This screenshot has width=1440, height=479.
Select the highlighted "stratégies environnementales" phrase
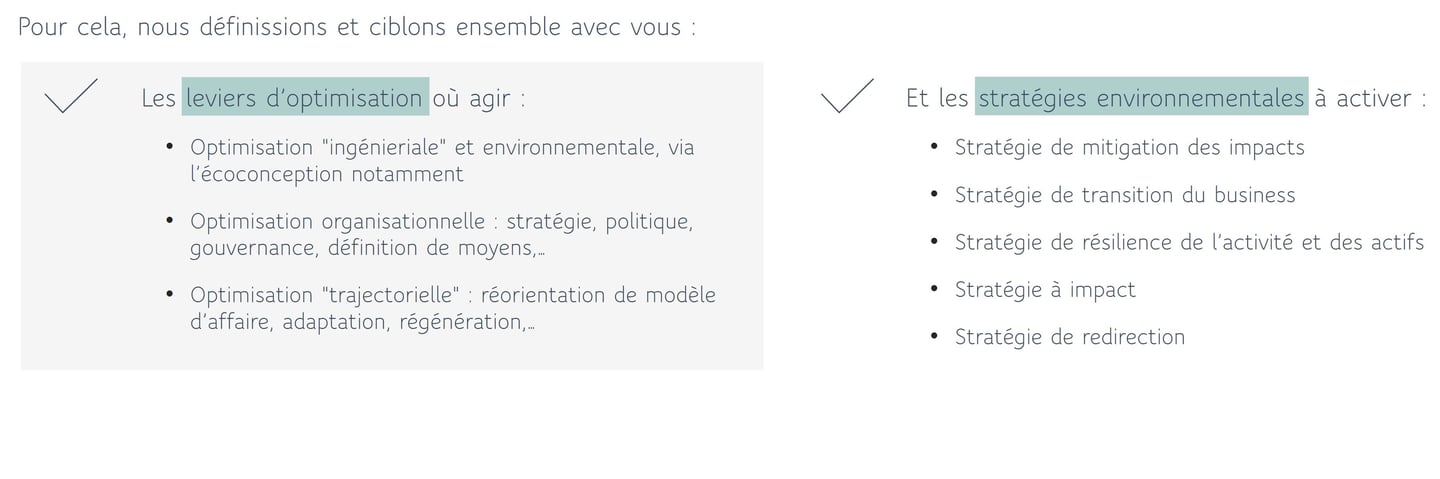point(1141,98)
